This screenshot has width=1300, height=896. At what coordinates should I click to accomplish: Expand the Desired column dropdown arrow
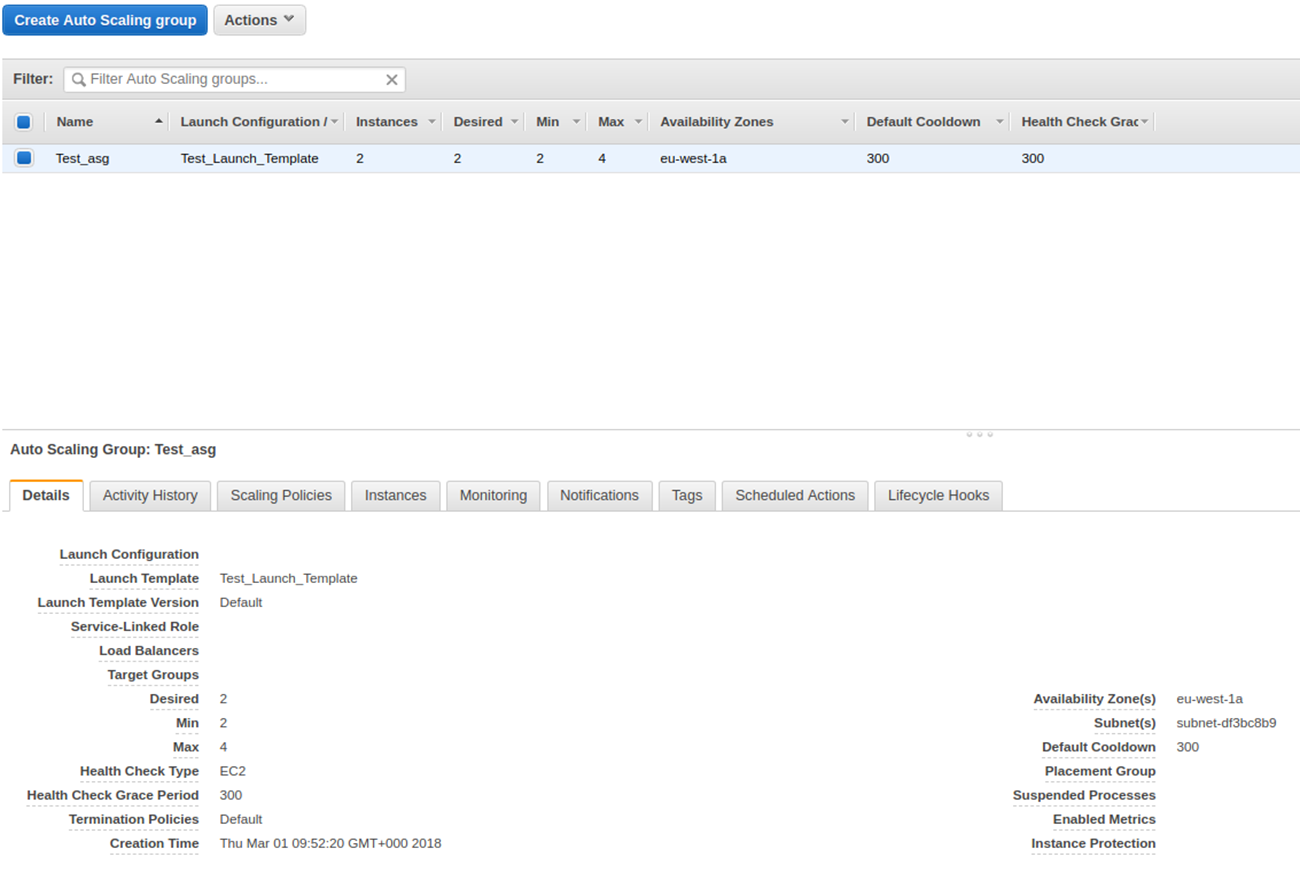[x=515, y=122]
